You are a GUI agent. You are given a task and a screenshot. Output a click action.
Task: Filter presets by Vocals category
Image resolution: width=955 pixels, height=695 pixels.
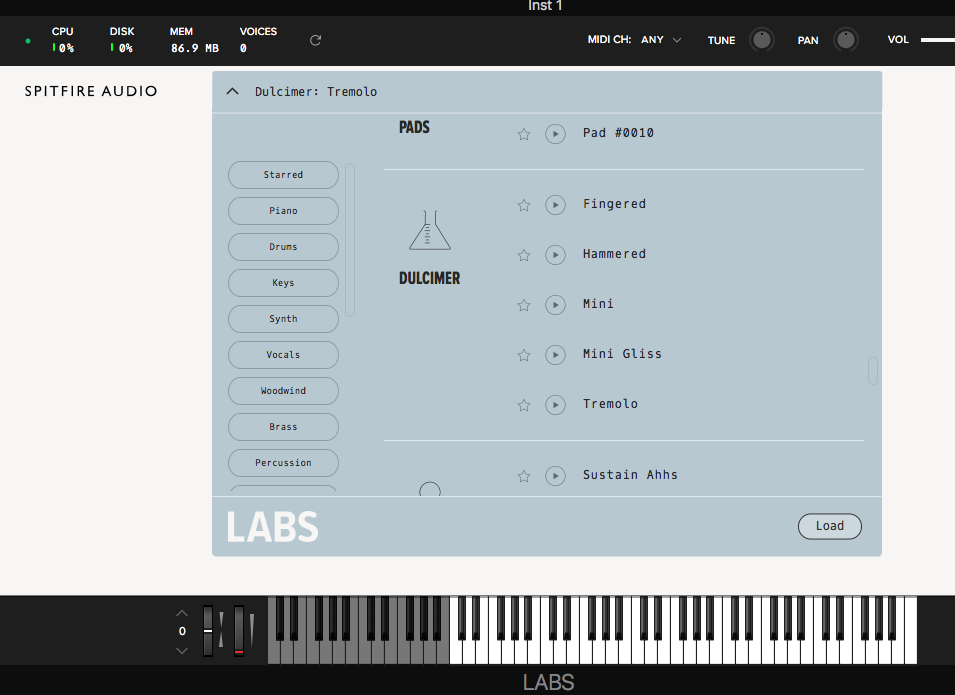click(x=283, y=355)
